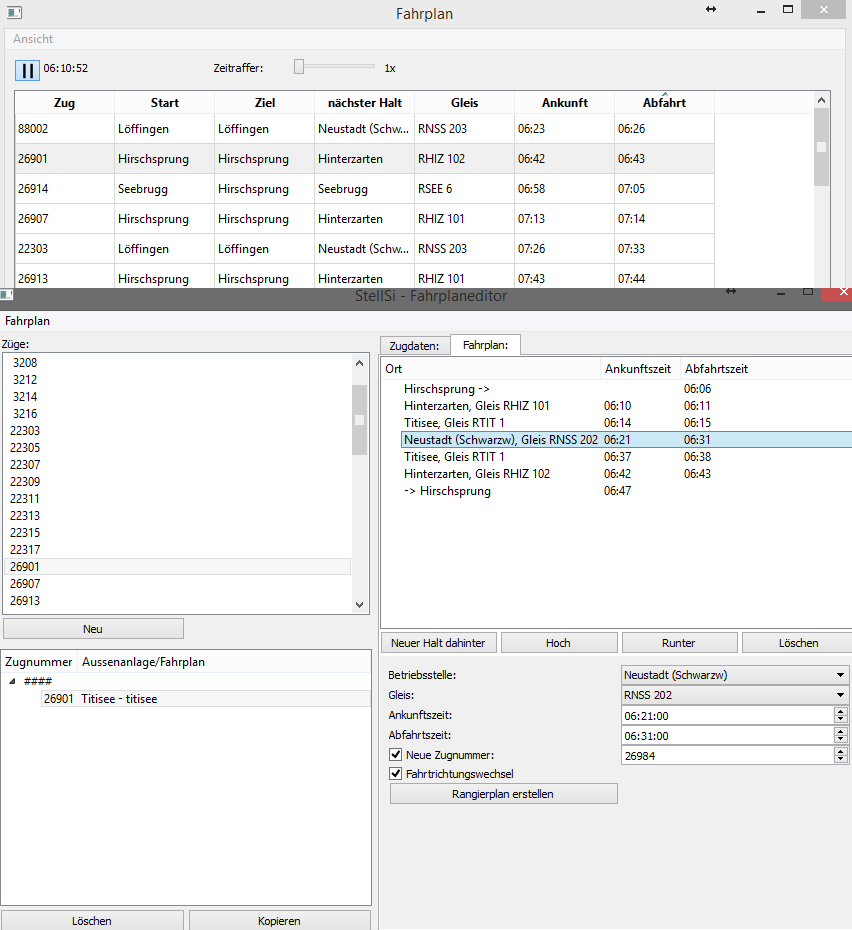Image resolution: width=852 pixels, height=930 pixels.
Task: Select train 26907 in Züge list
Action: point(178,584)
